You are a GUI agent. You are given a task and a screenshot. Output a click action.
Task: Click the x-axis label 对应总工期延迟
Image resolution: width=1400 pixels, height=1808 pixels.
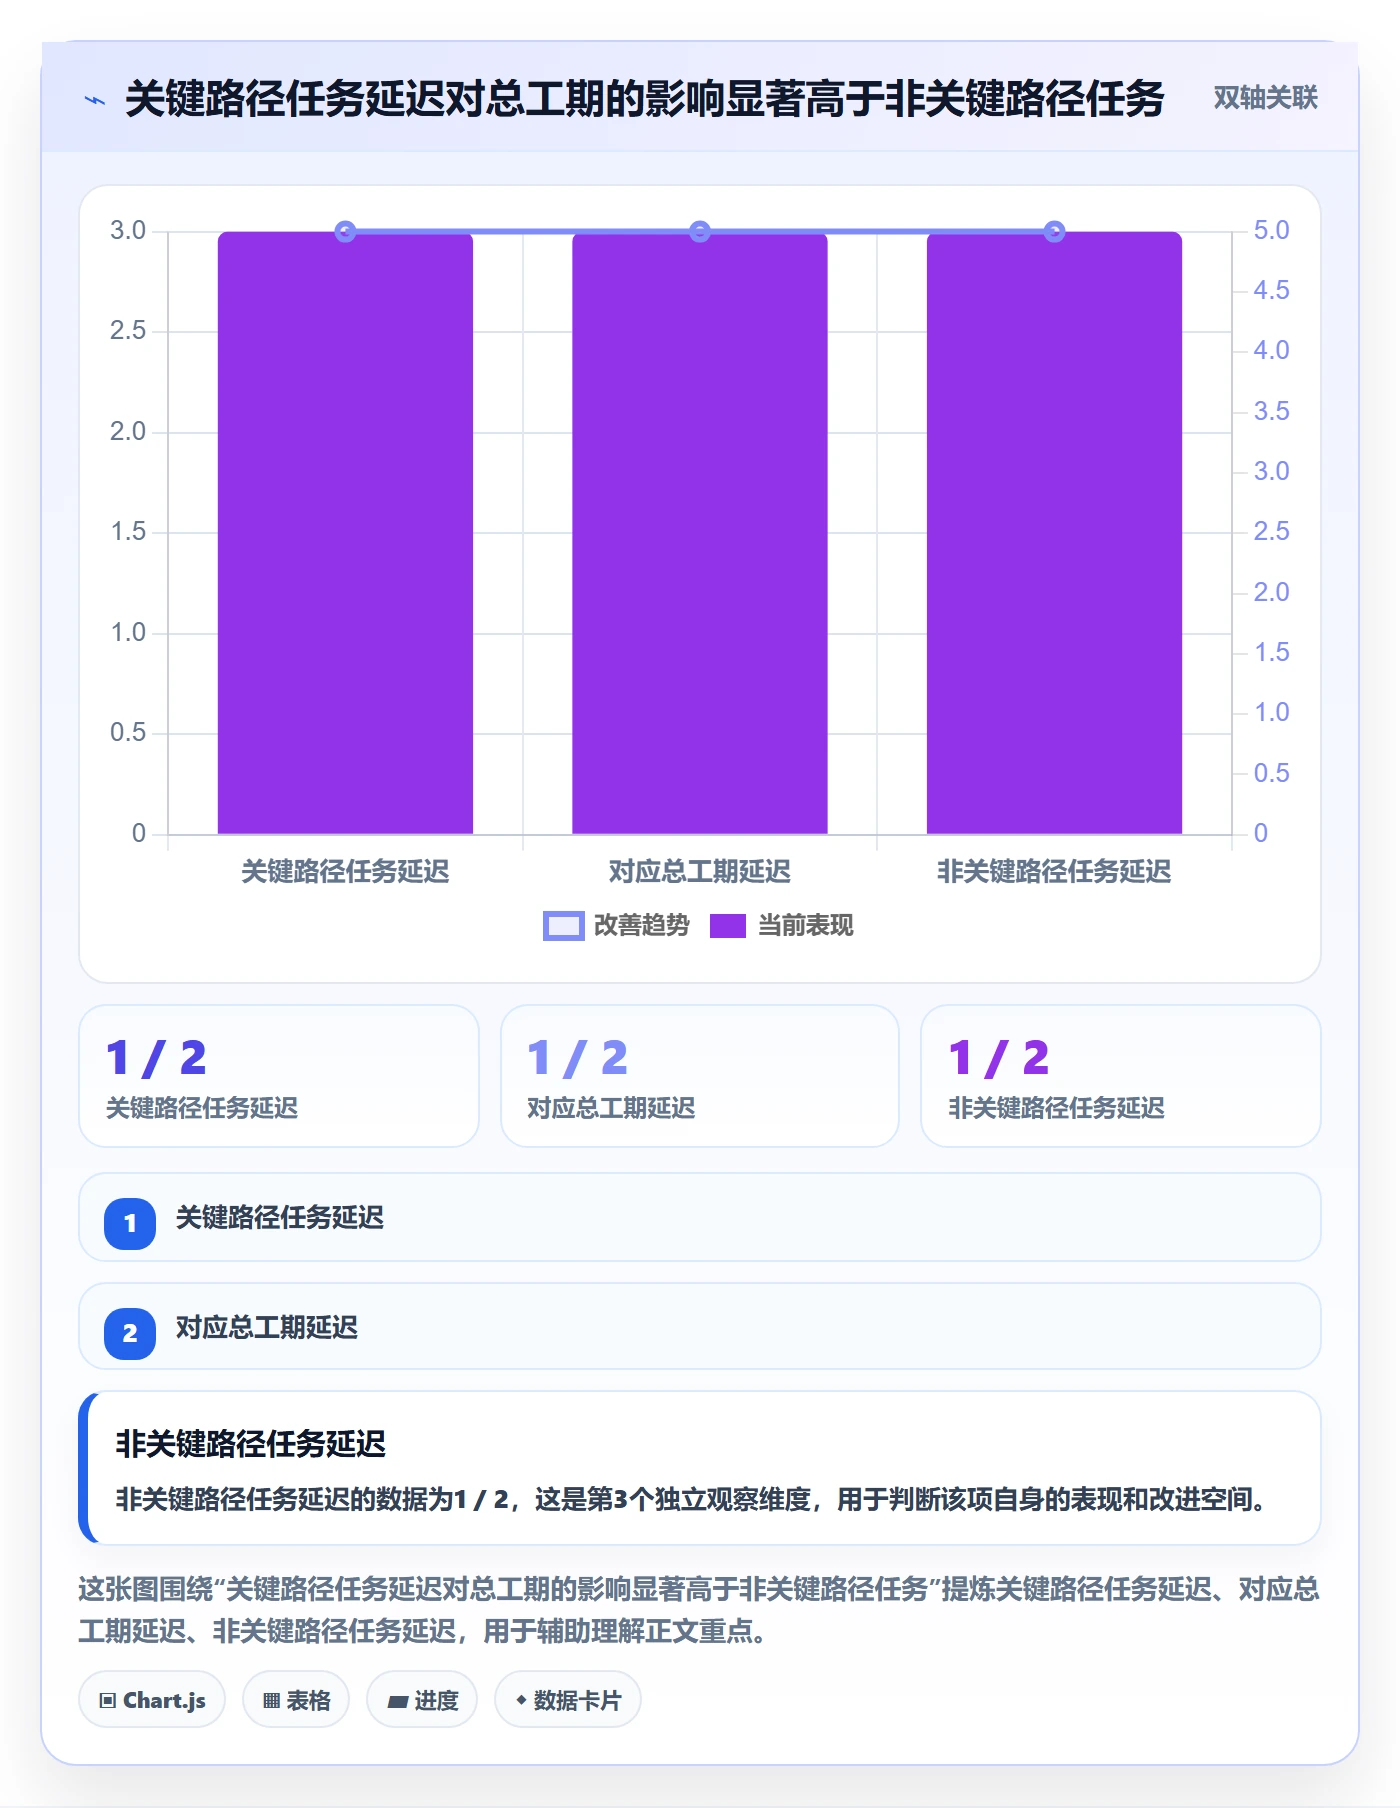tap(700, 872)
